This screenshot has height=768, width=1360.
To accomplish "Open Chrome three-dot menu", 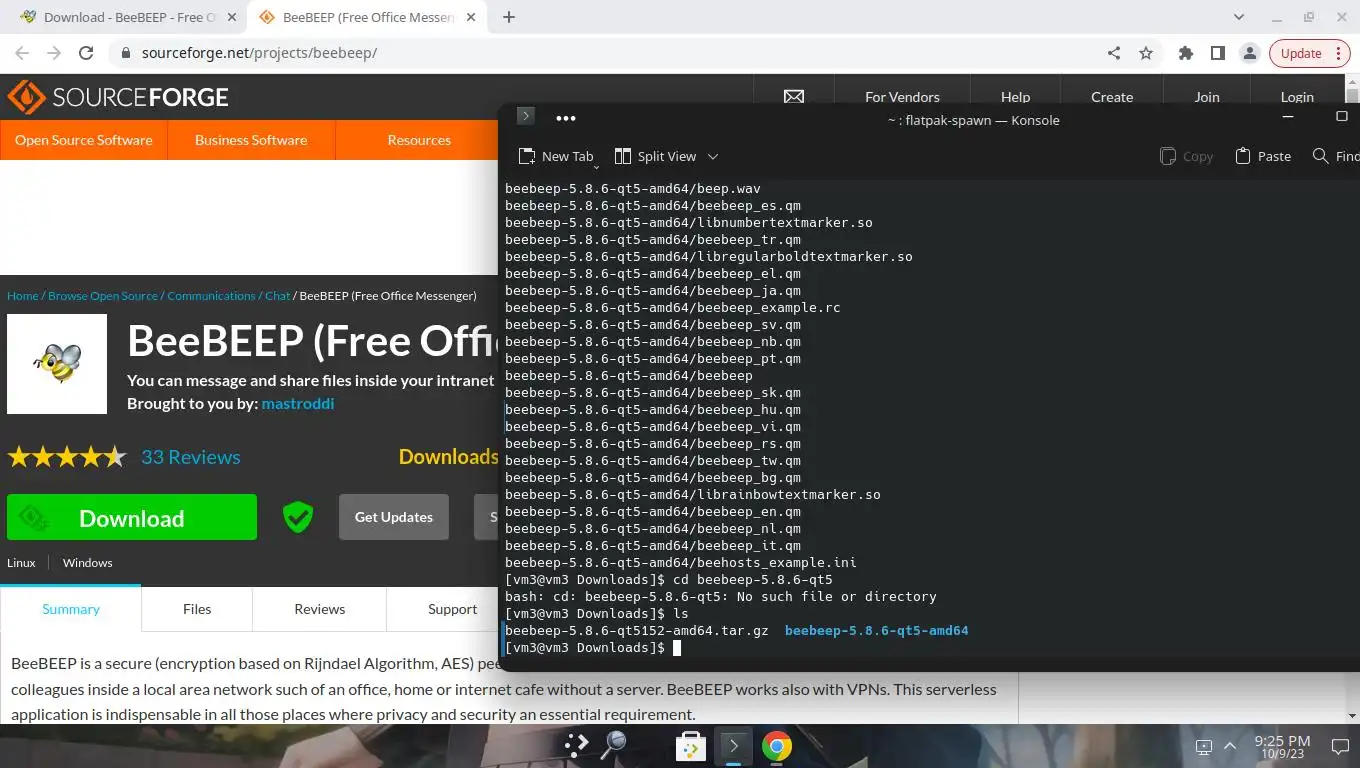I will pos(1340,53).
